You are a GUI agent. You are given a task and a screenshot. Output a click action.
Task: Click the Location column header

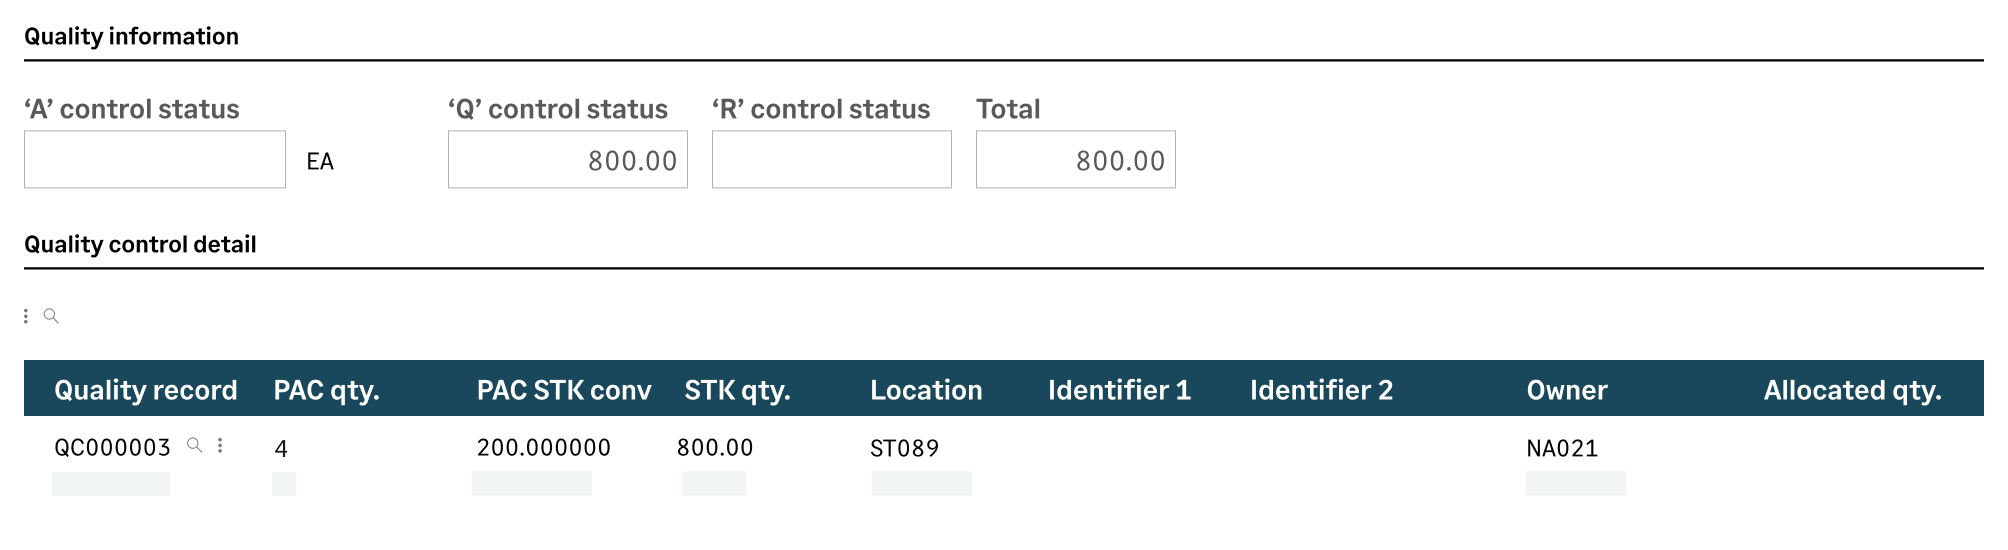[927, 390]
